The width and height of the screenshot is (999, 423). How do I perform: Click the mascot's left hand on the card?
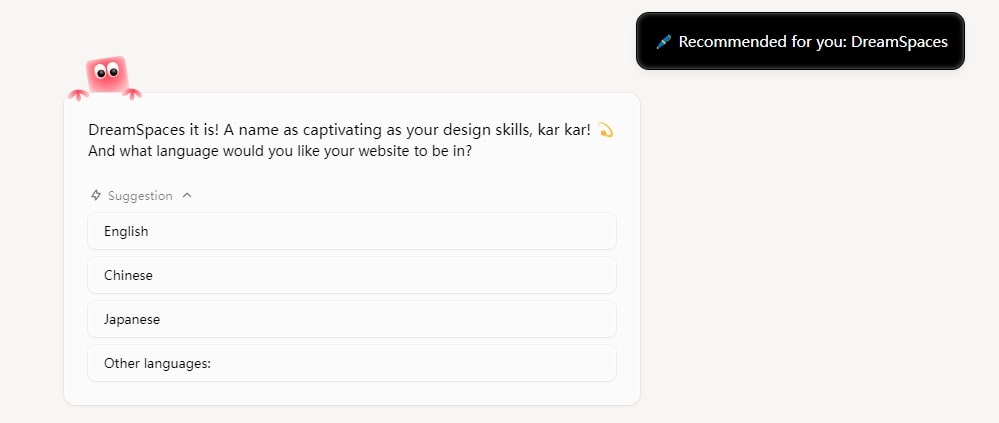point(77,95)
